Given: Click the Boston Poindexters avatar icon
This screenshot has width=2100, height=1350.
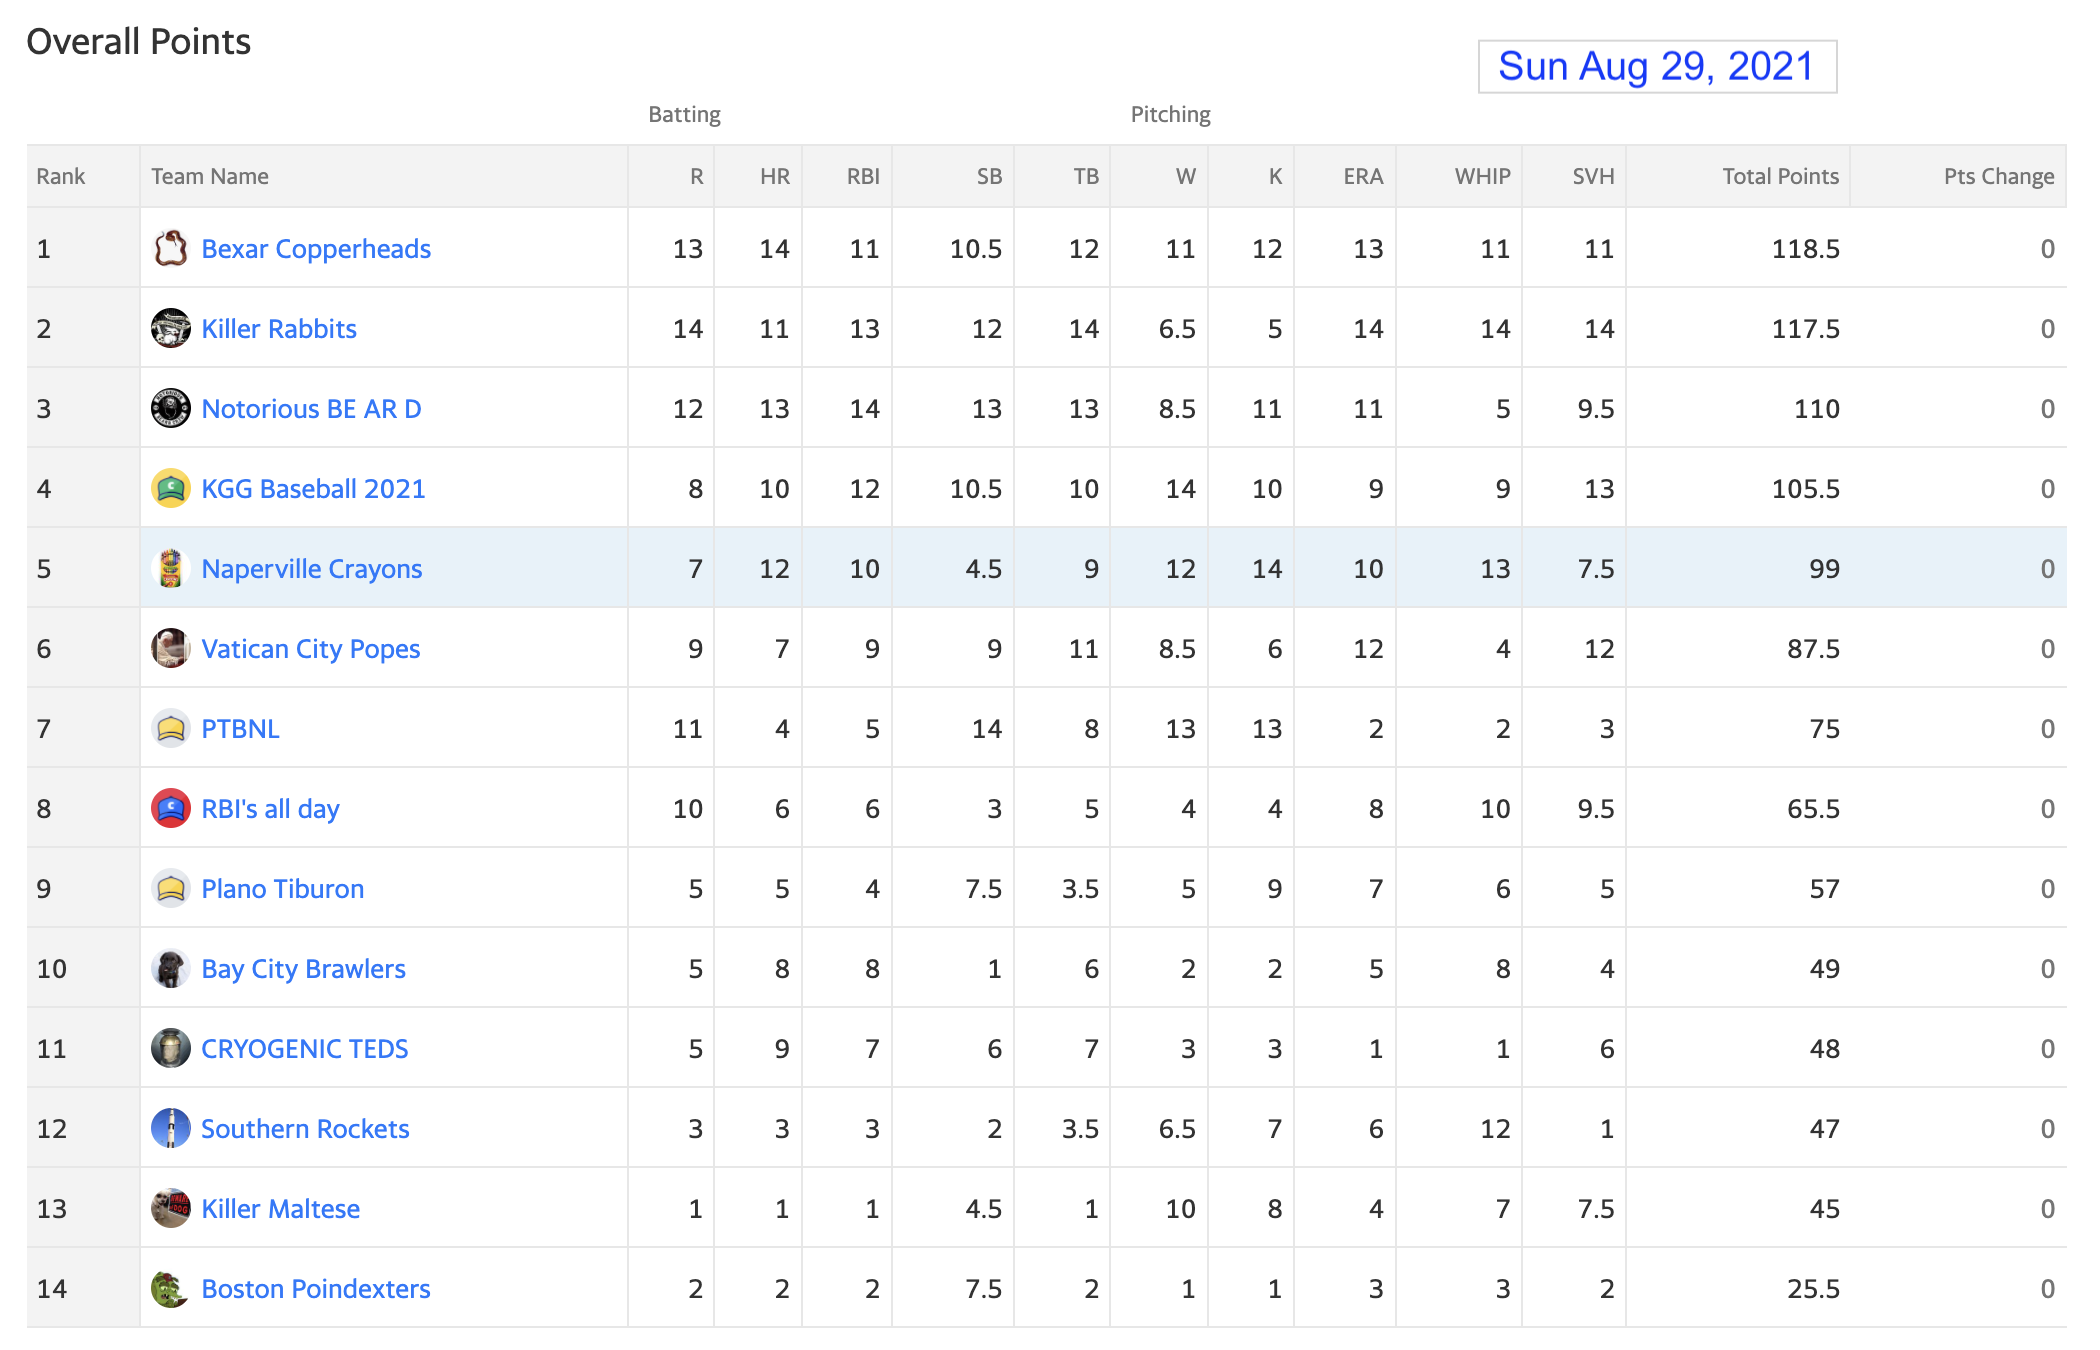Looking at the screenshot, I should click(x=171, y=1288).
